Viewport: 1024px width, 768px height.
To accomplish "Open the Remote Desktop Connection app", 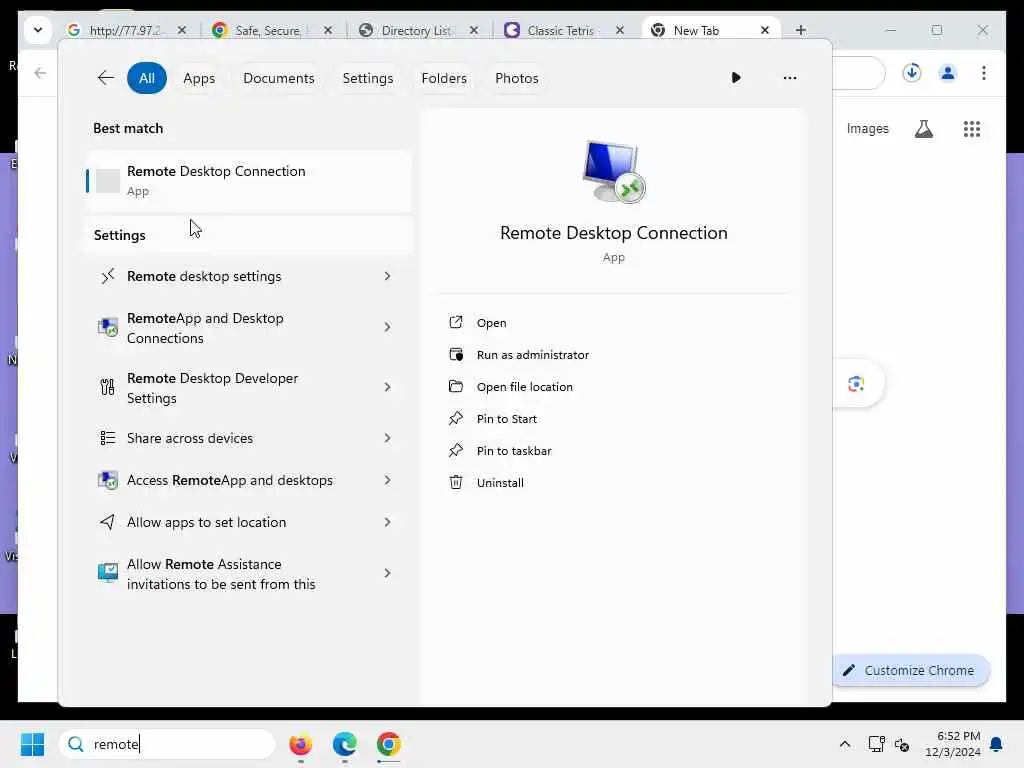I will click(491, 323).
